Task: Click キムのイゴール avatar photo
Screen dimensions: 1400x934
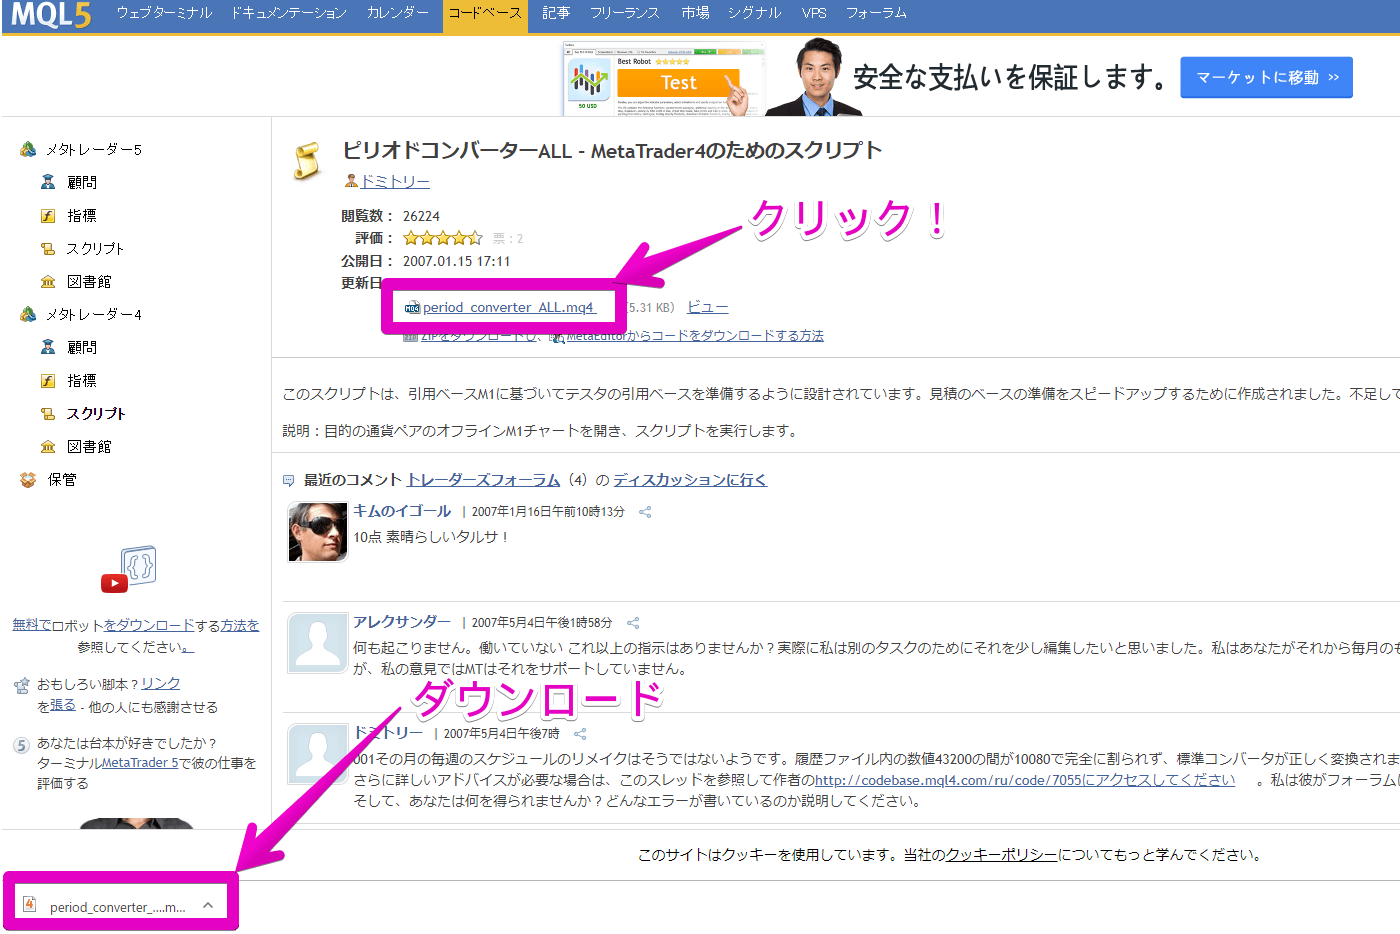Action: pos(318,532)
